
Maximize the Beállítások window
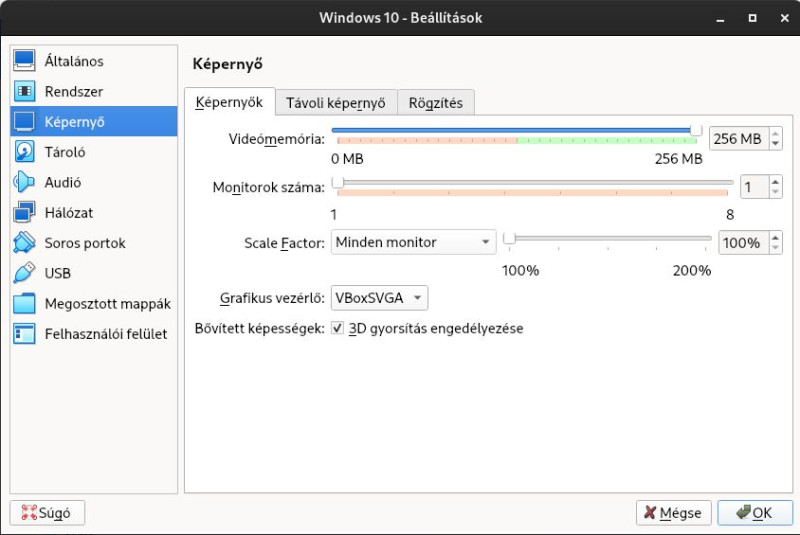pos(752,18)
